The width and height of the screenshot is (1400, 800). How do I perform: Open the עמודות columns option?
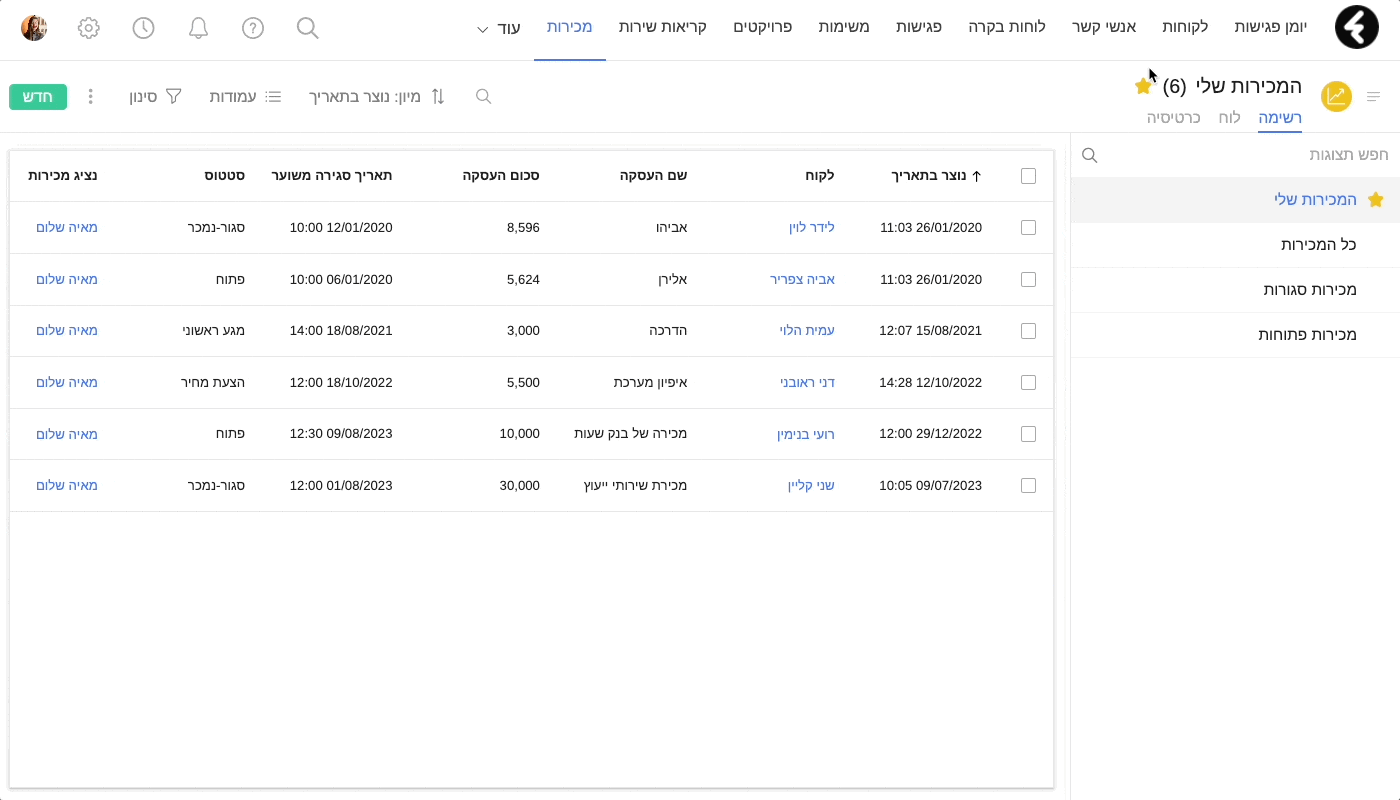tap(245, 97)
